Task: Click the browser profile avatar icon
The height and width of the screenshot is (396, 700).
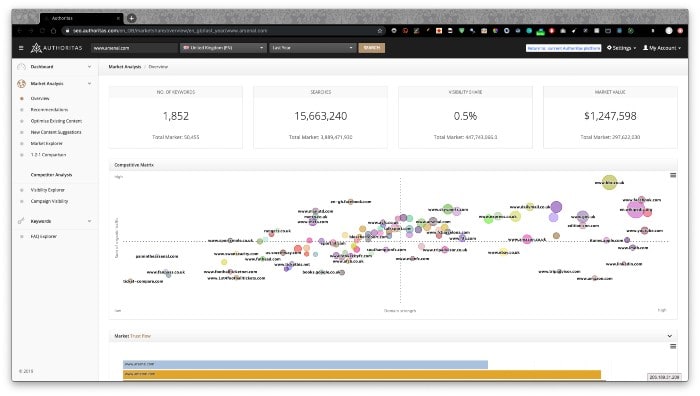Action: (x=669, y=31)
